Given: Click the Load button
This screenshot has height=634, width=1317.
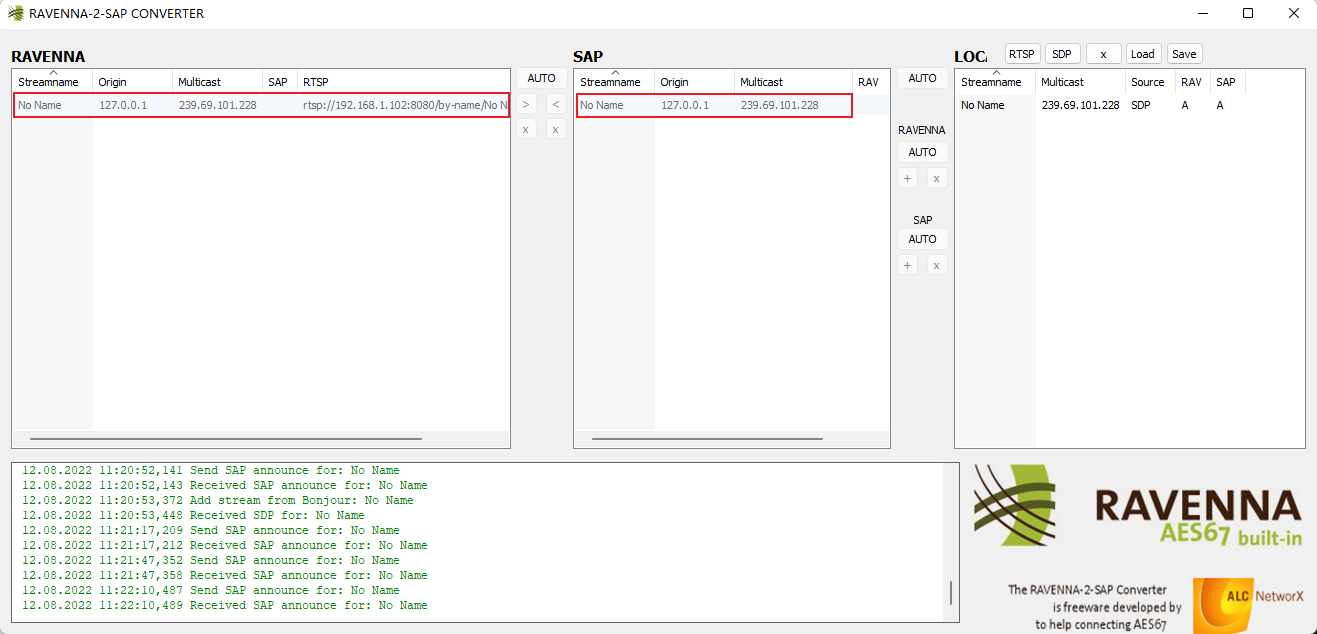Looking at the screenshot, I should pyautogui.click(x=1143, y=54).
